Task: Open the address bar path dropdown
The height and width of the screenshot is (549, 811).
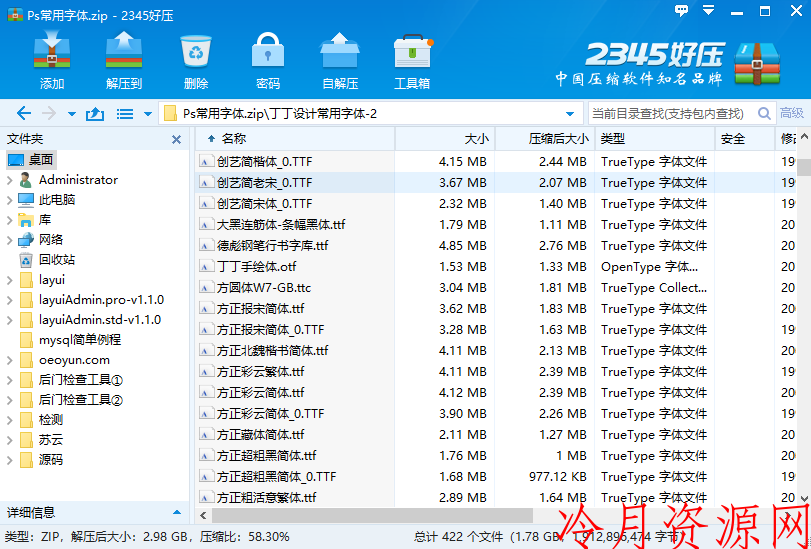Action: (x=570, y=114)
